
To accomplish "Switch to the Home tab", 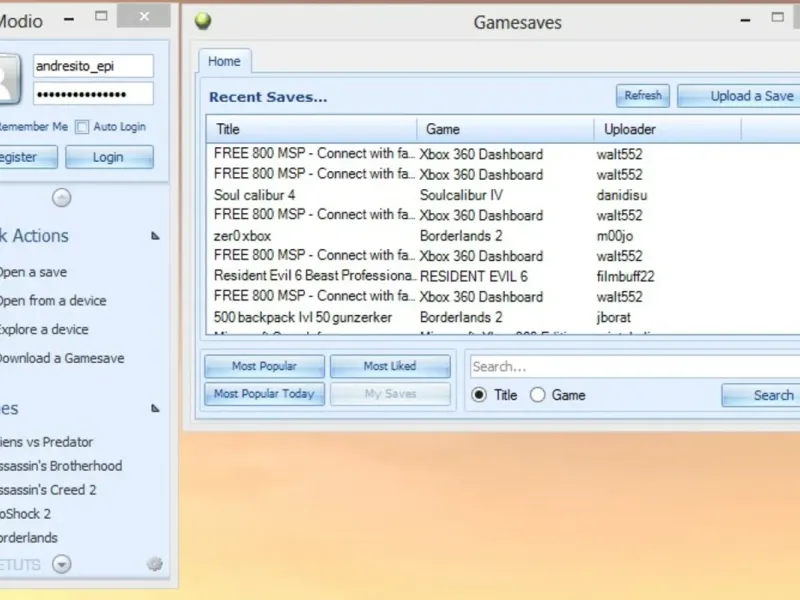I will click(224, 61).
